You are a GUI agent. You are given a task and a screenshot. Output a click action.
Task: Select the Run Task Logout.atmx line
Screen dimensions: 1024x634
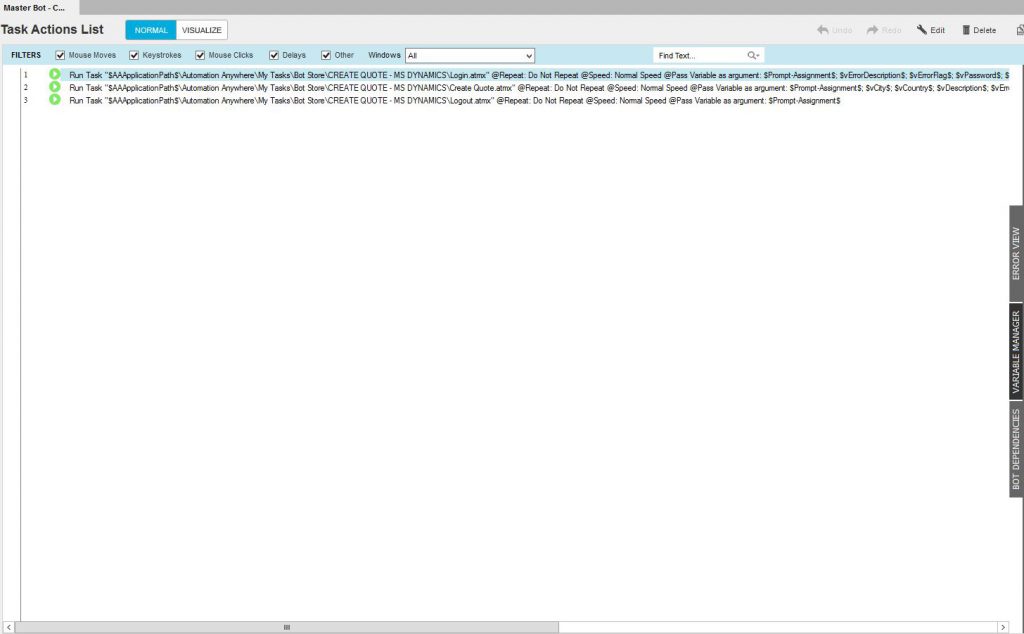(x=455, y=101)
